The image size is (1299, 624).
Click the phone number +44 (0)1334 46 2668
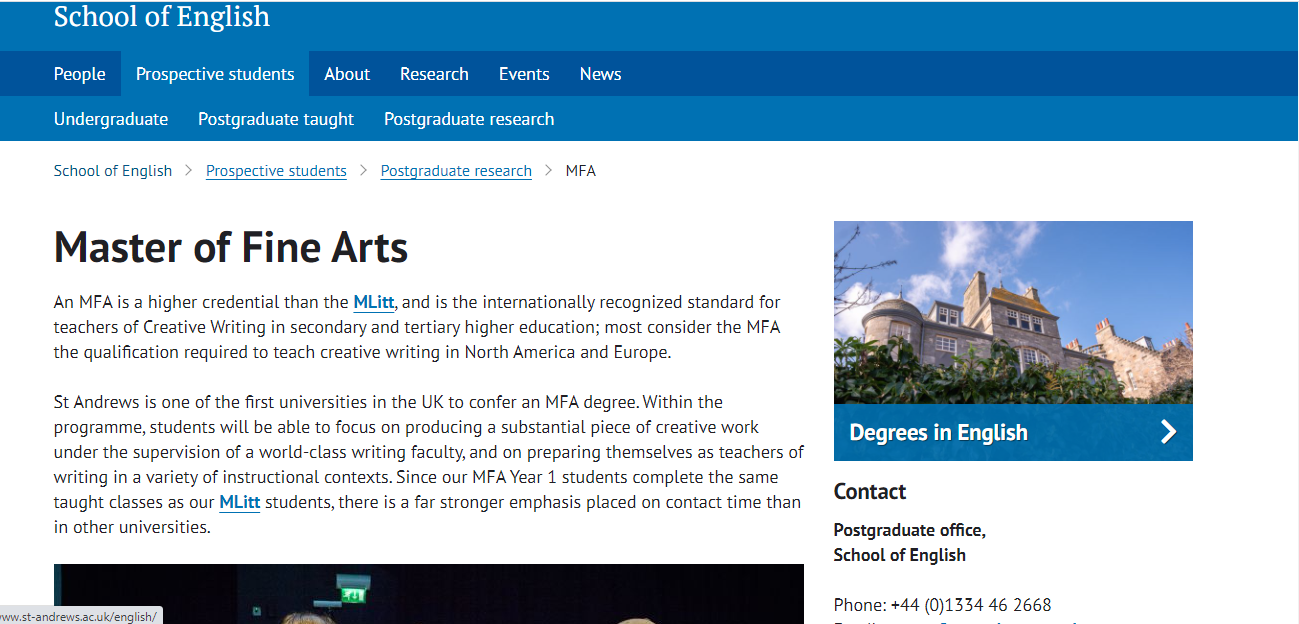(x=971, y=605)
